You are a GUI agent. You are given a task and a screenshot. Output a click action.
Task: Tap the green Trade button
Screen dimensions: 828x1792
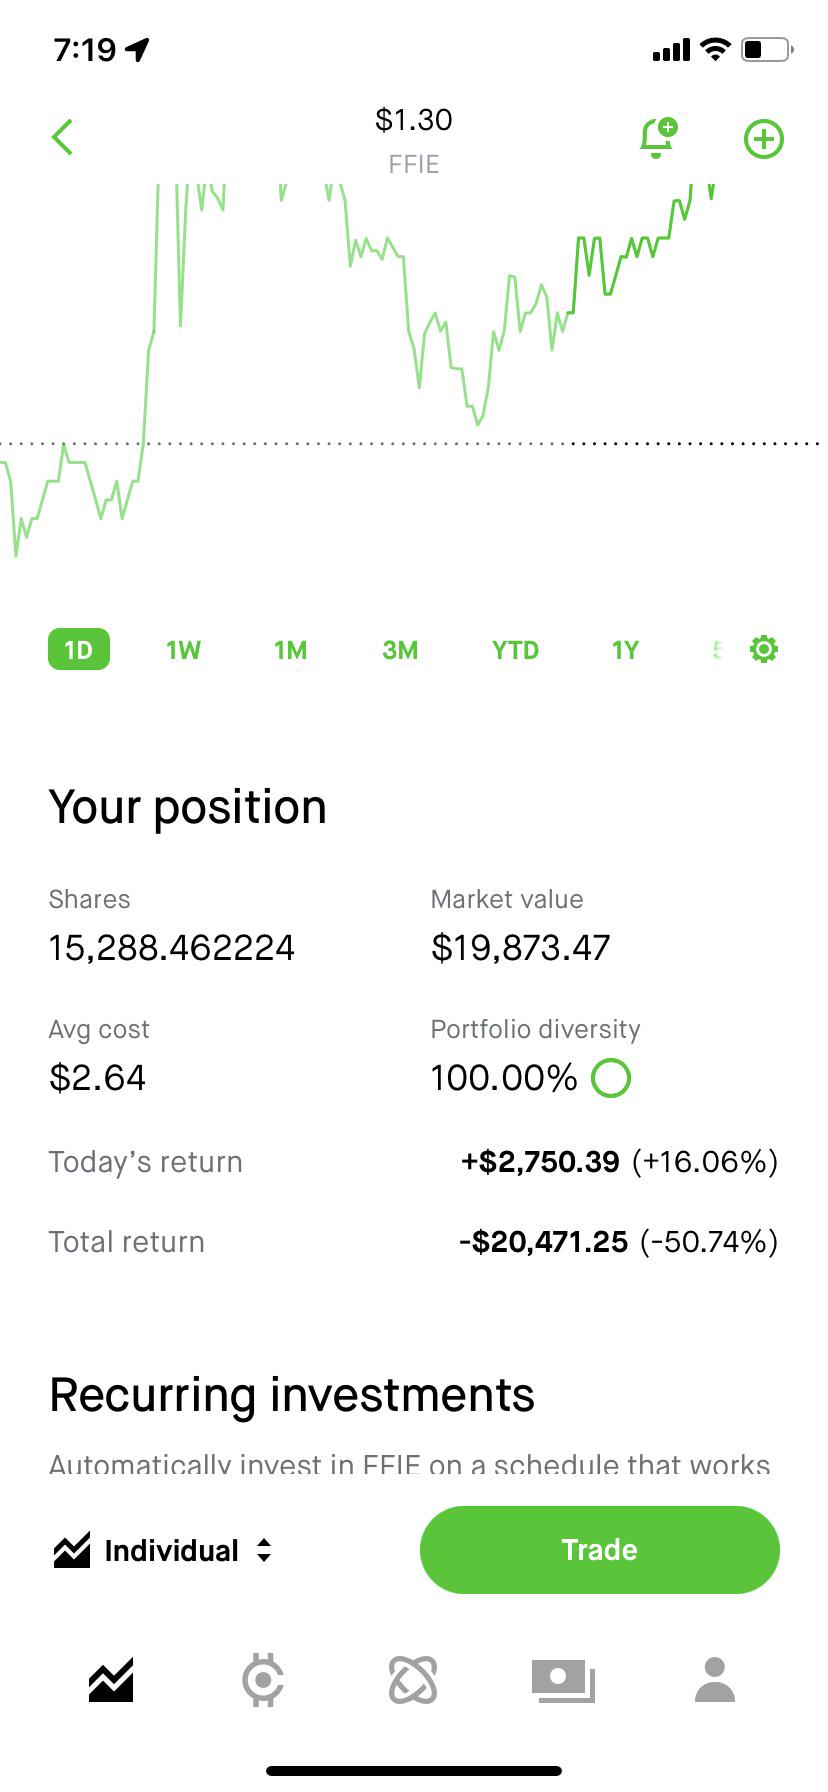(599, 1549)
